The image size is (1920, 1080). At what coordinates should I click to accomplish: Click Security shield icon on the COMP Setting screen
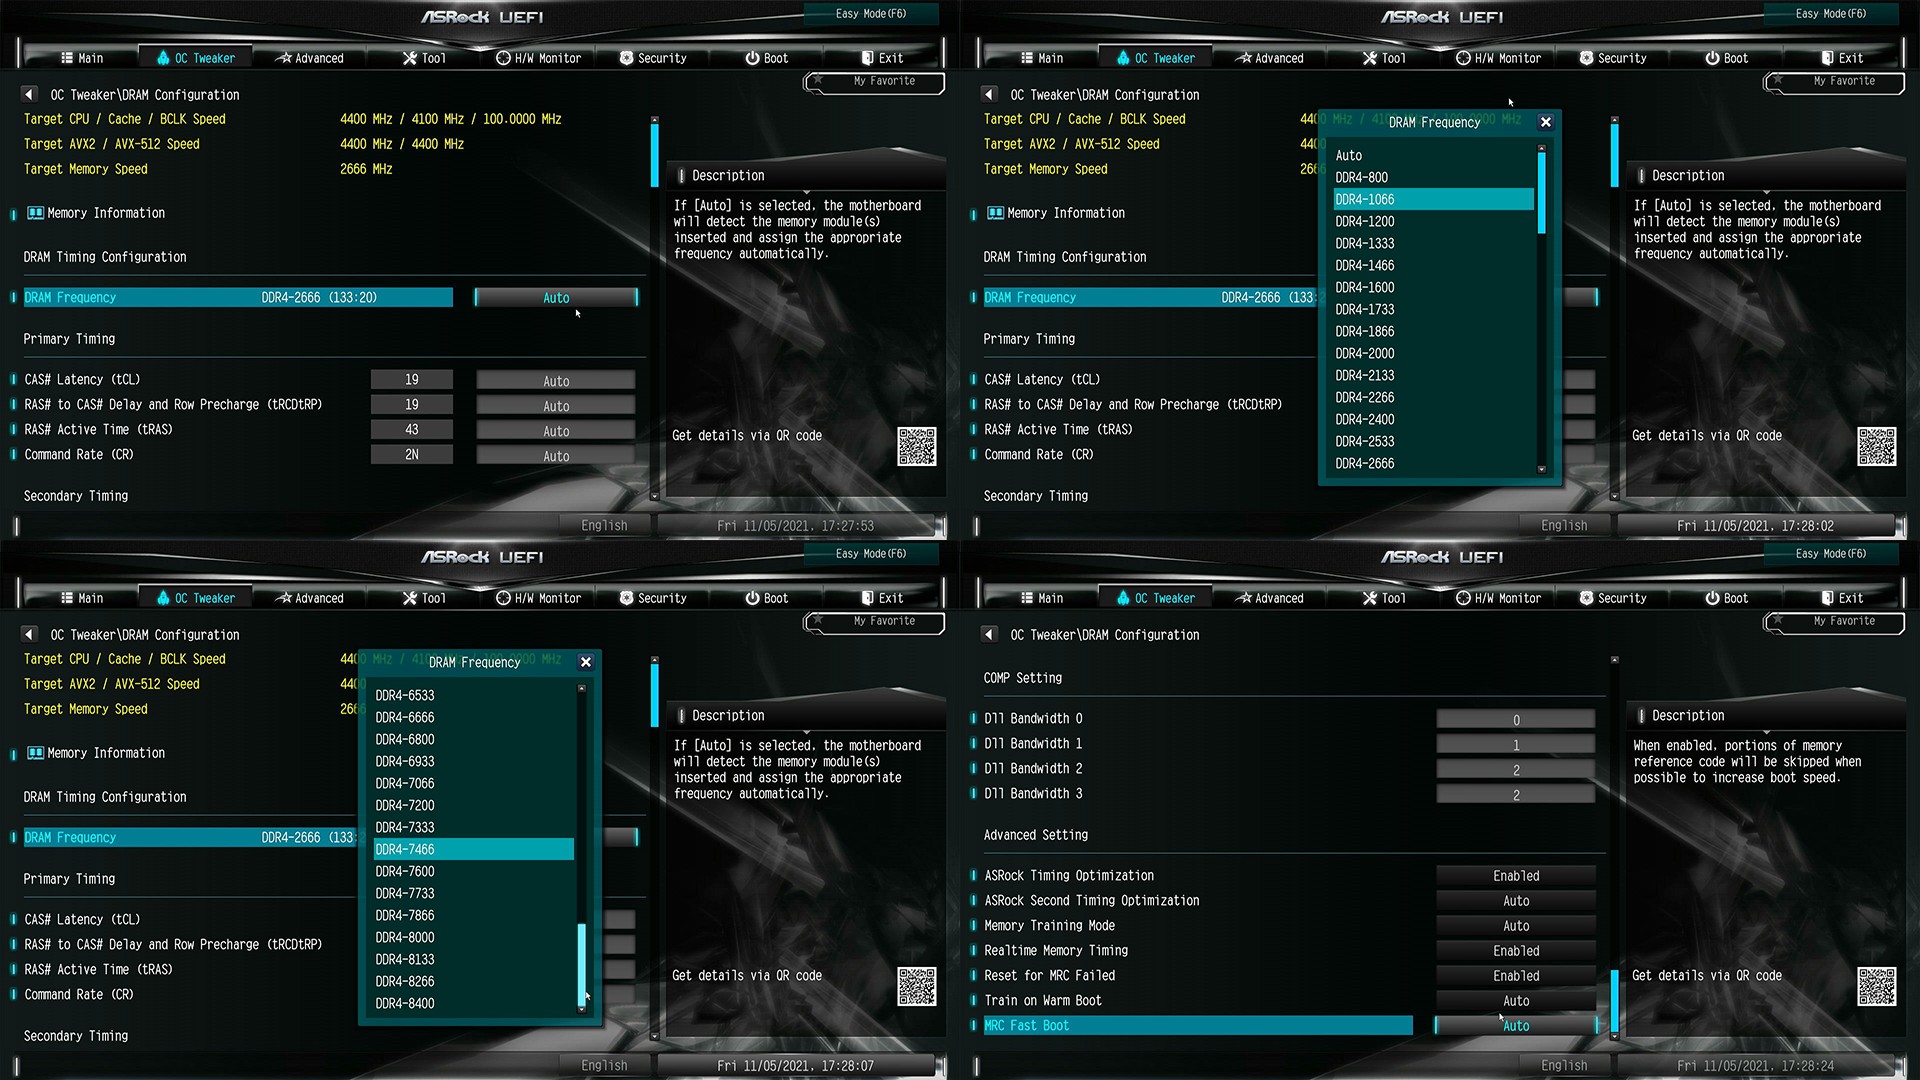[x=1586, y=598]
